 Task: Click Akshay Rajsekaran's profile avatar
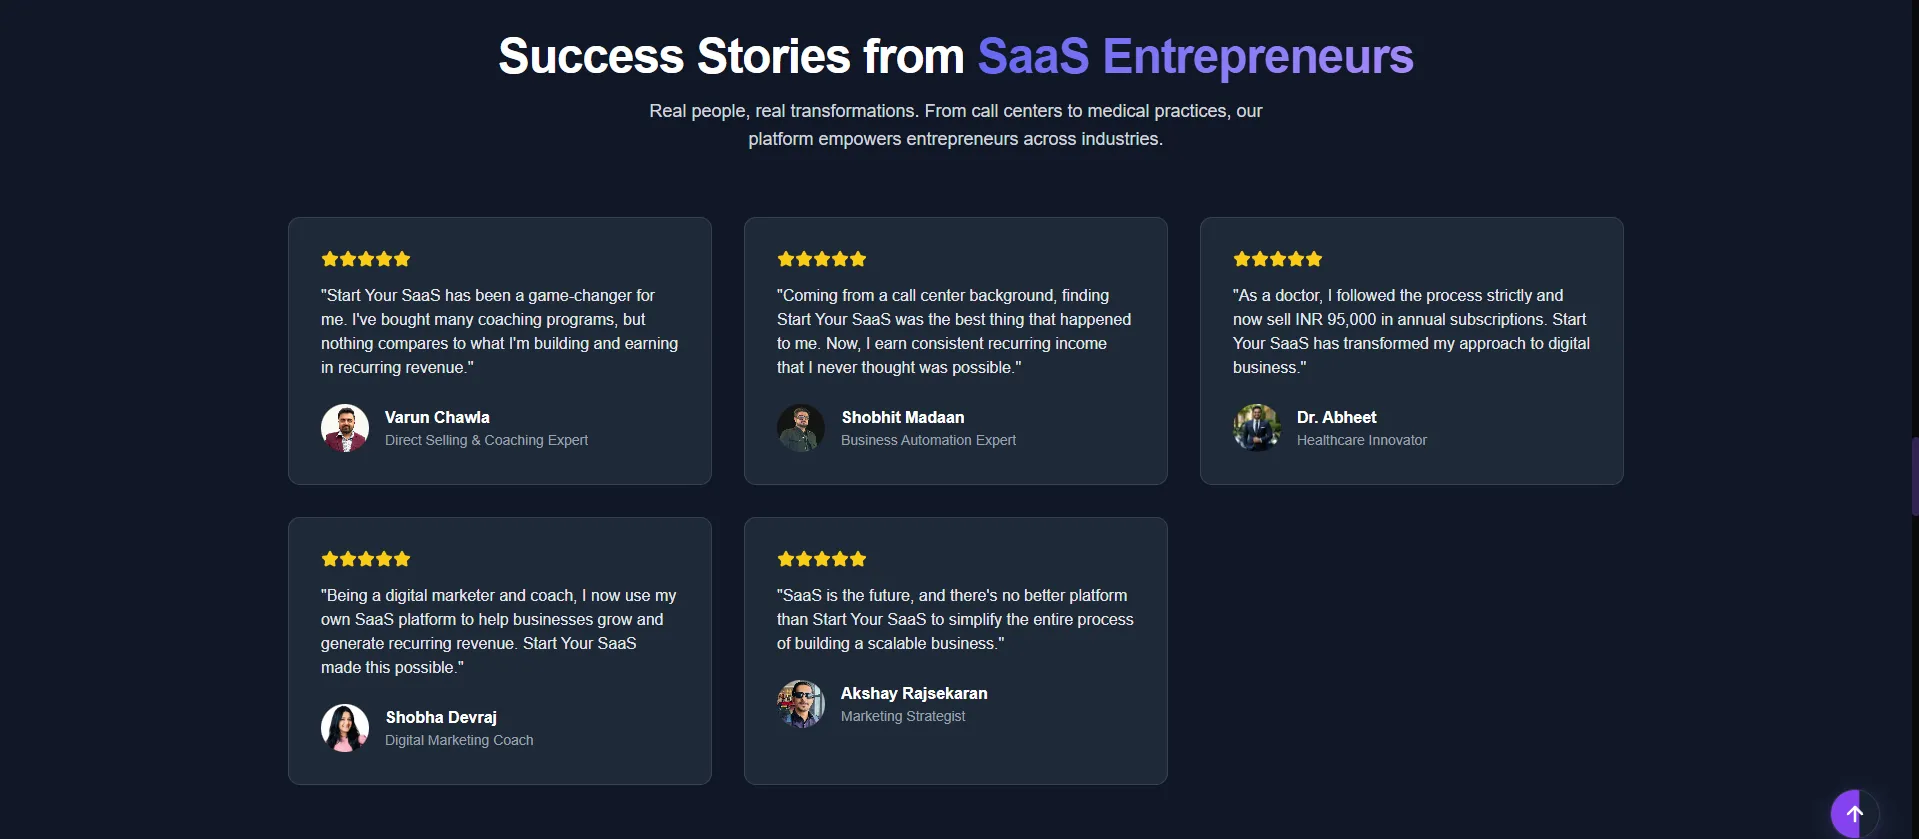click(x=801, y=704)
